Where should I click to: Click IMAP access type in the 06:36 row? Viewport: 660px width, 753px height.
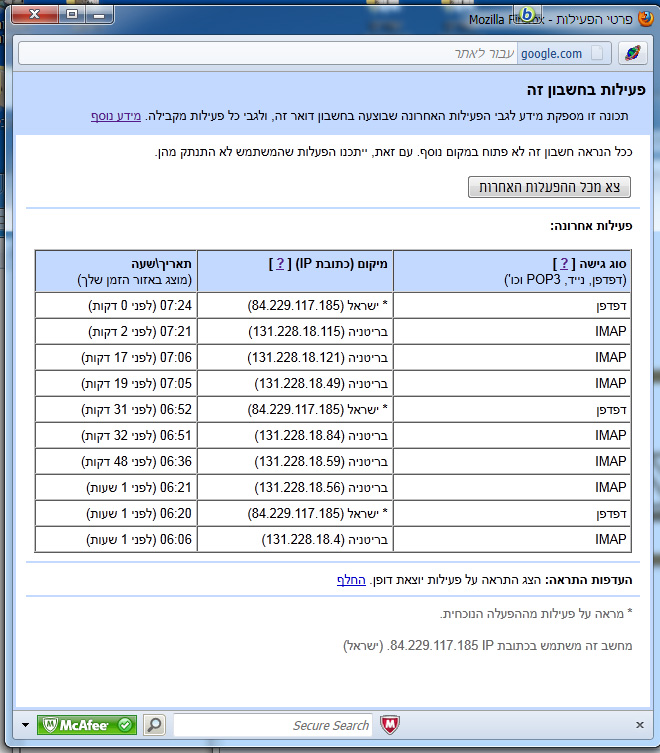512,461
